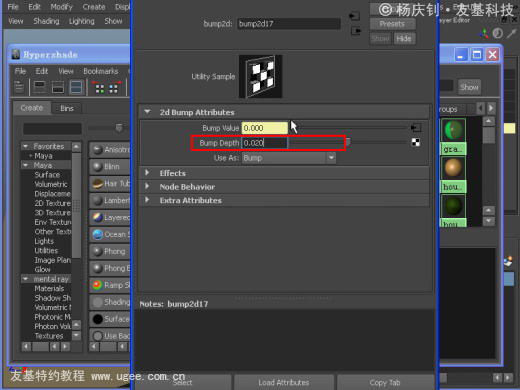Click the Load Attributes button
The height and width of the screenshot is (390, 520).
[284, 382]
